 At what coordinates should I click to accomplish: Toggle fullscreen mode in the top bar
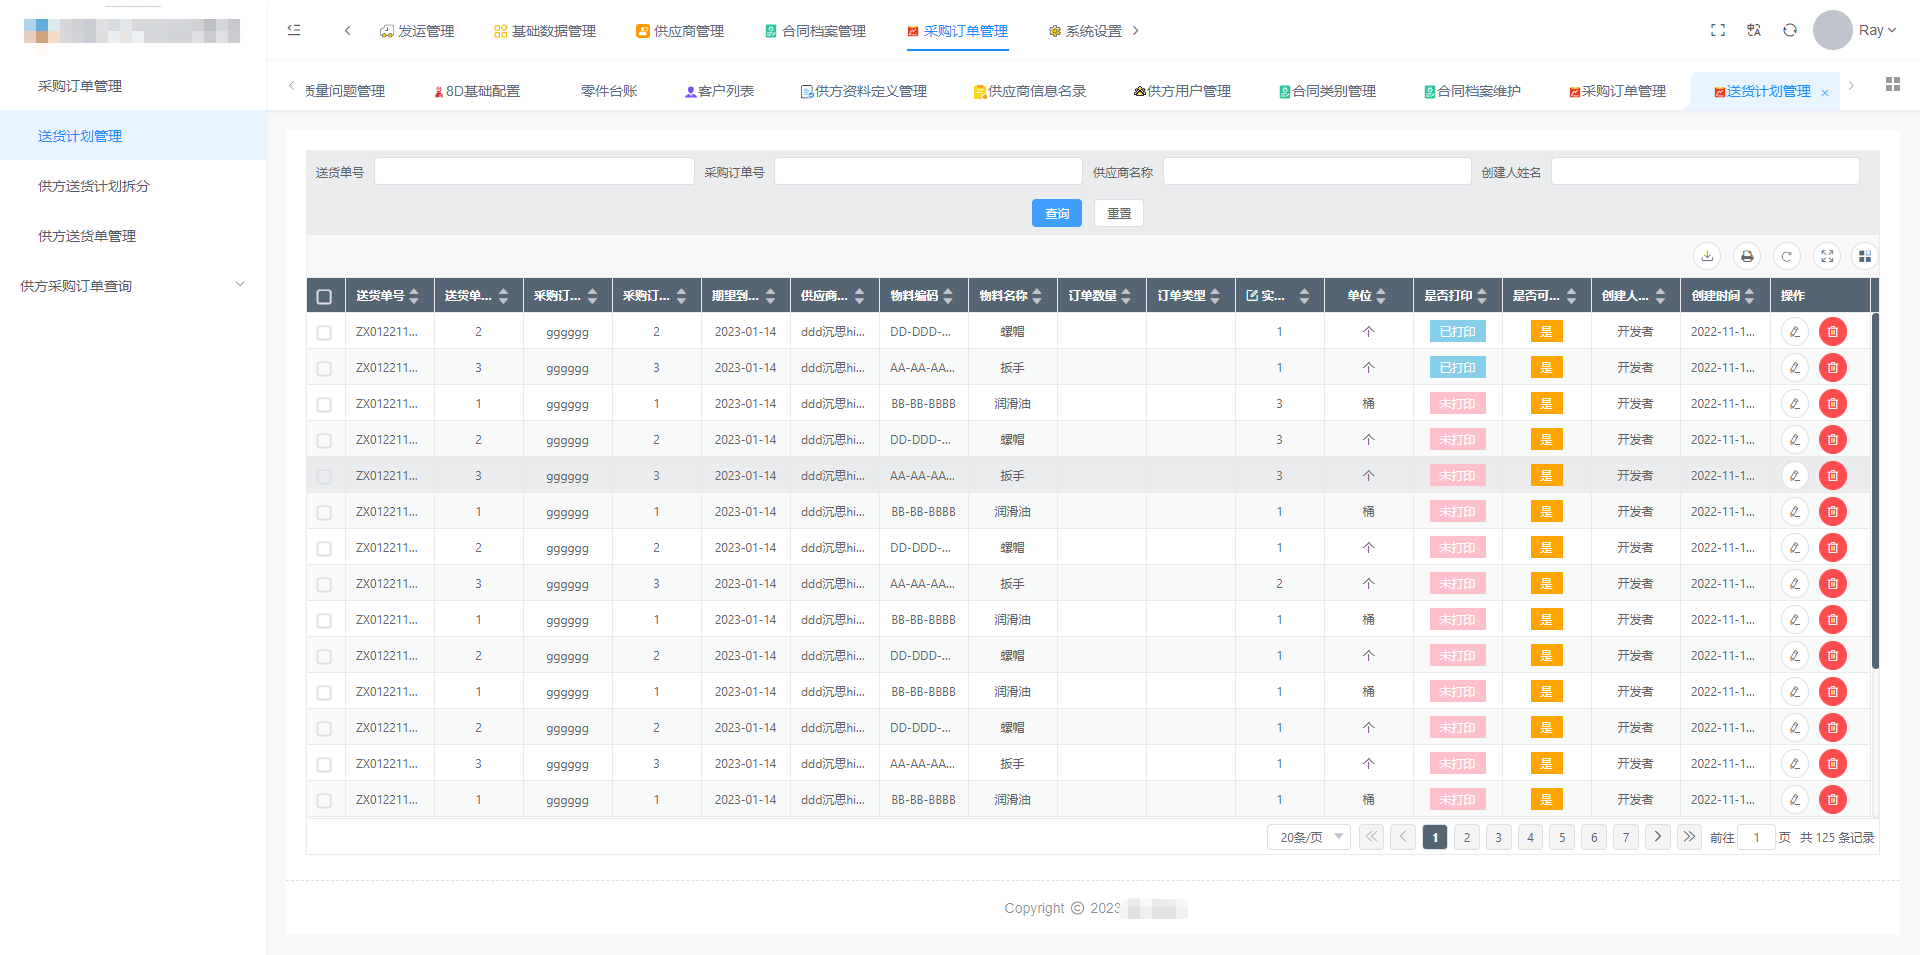tap(1718, 30)
